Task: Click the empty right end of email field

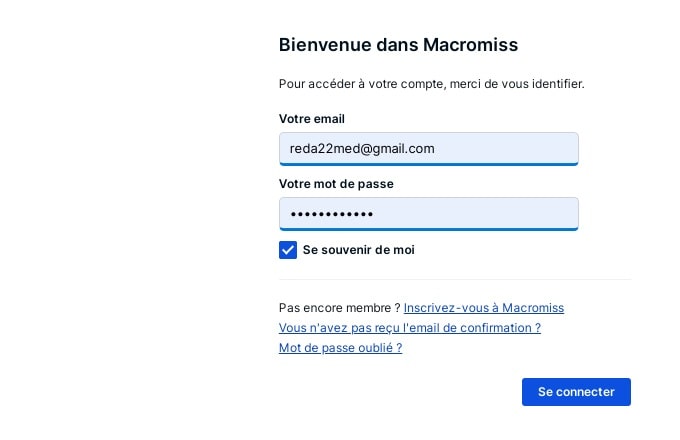Action: pyautogui.click(x=540, y=148)
